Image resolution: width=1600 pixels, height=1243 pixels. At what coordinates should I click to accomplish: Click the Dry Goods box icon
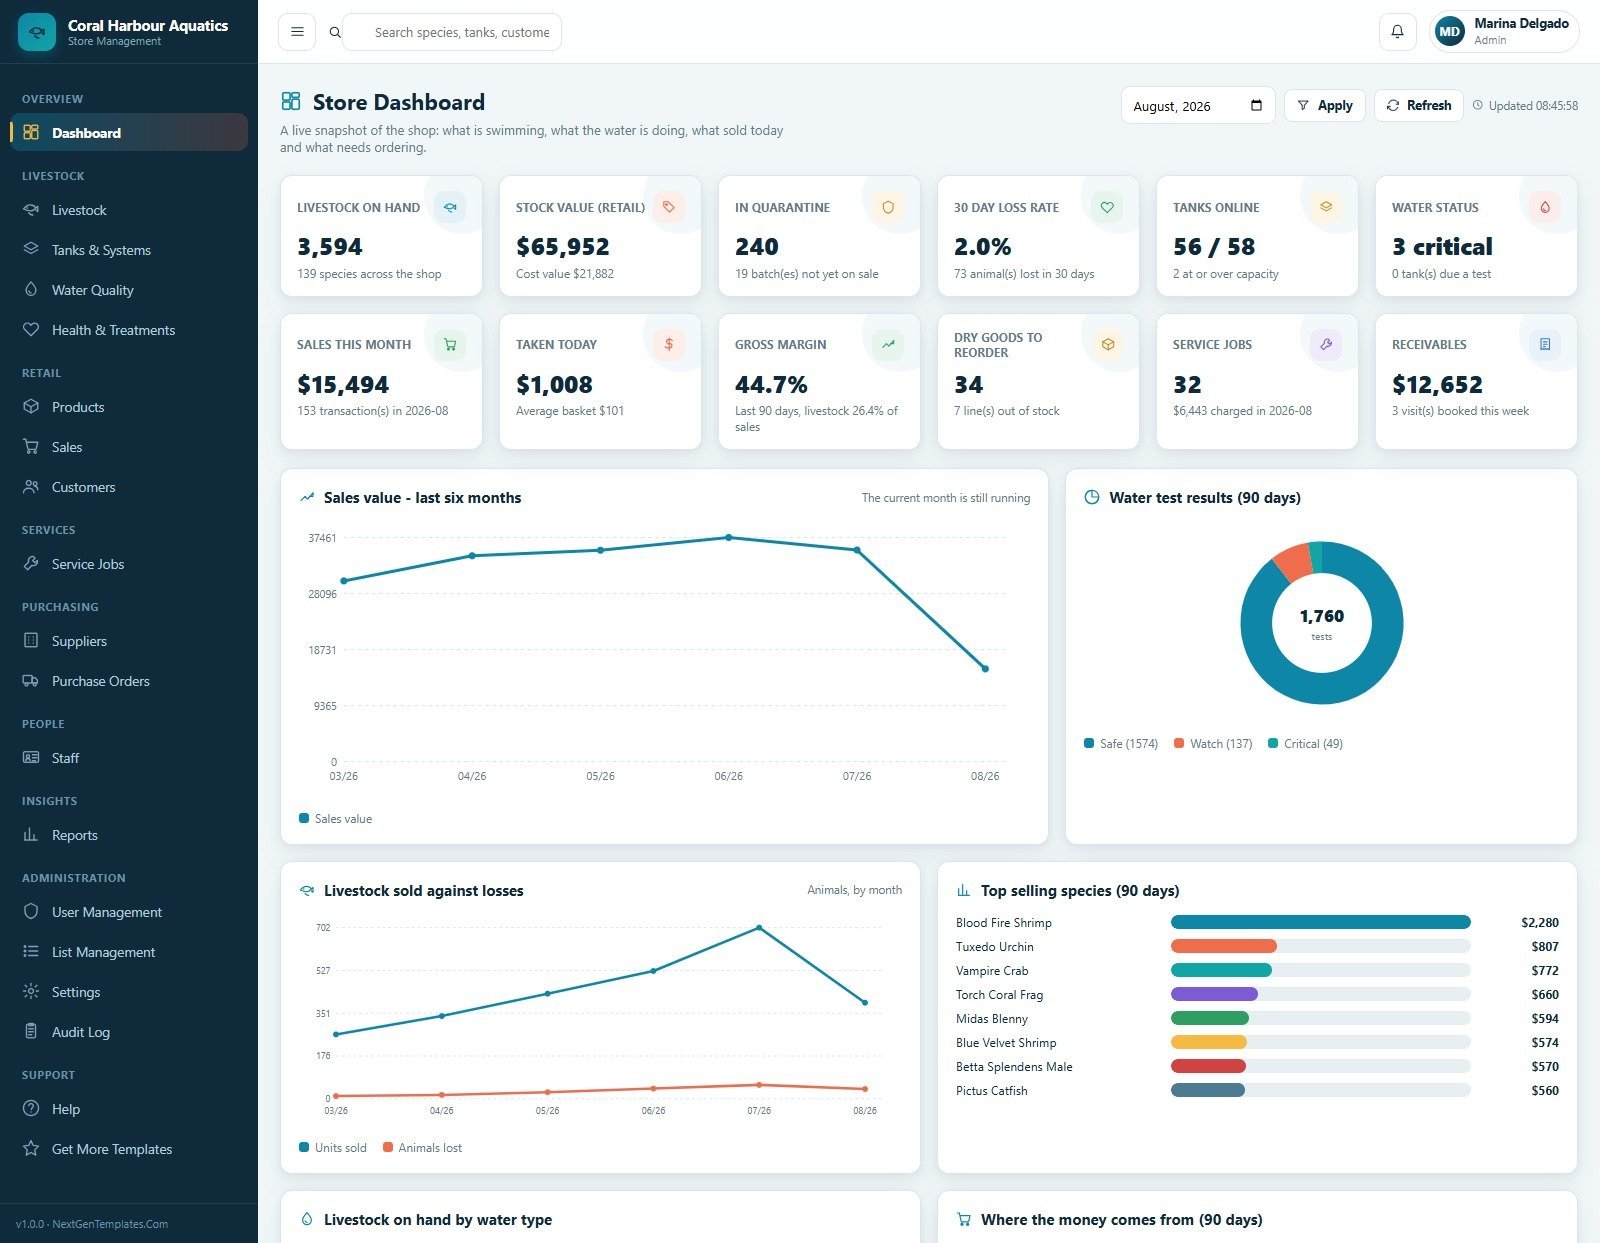(1107, 344)
